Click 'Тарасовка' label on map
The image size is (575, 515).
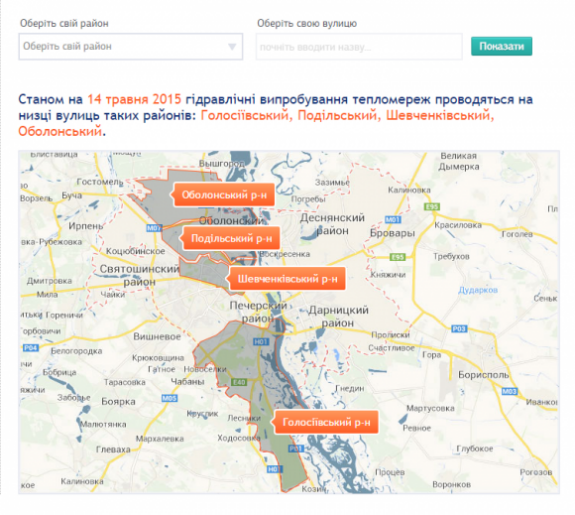pos(125,382)
